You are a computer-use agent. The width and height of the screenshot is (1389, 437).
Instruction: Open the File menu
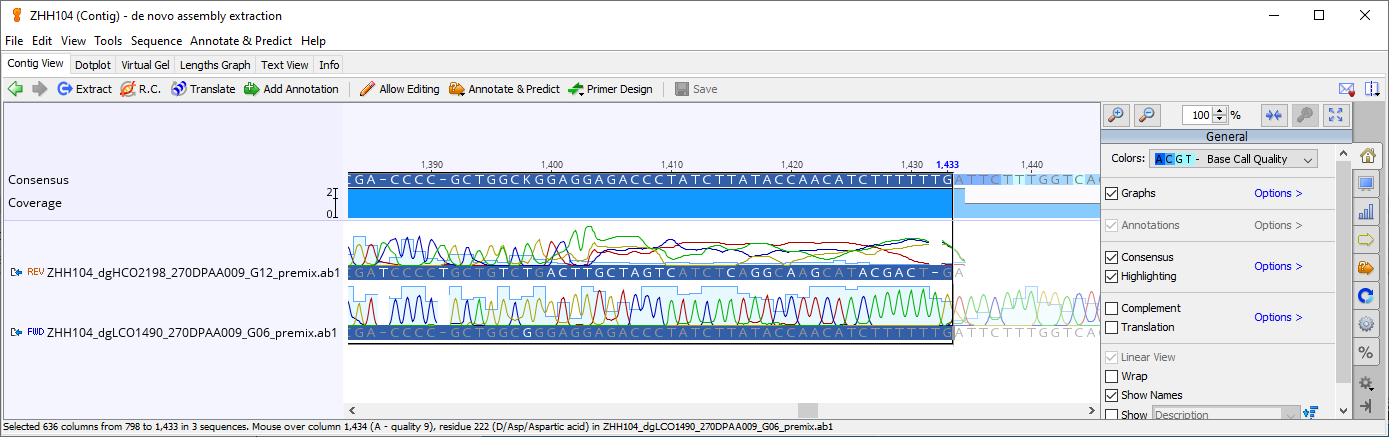click(14, 41)
